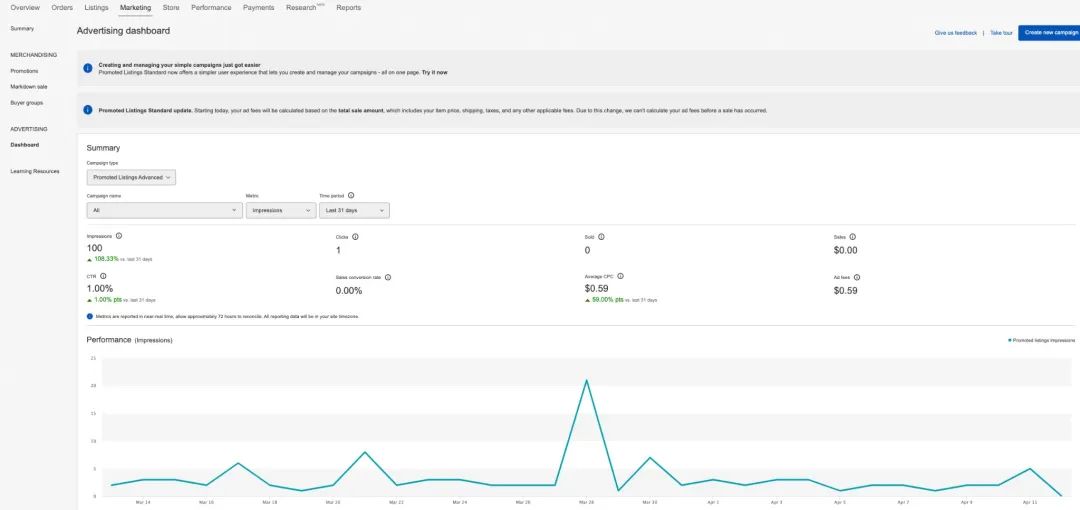Screen dimensions: 1080x510
Task: Expand the Campaign name dropdown
Action: coord(164,211)
